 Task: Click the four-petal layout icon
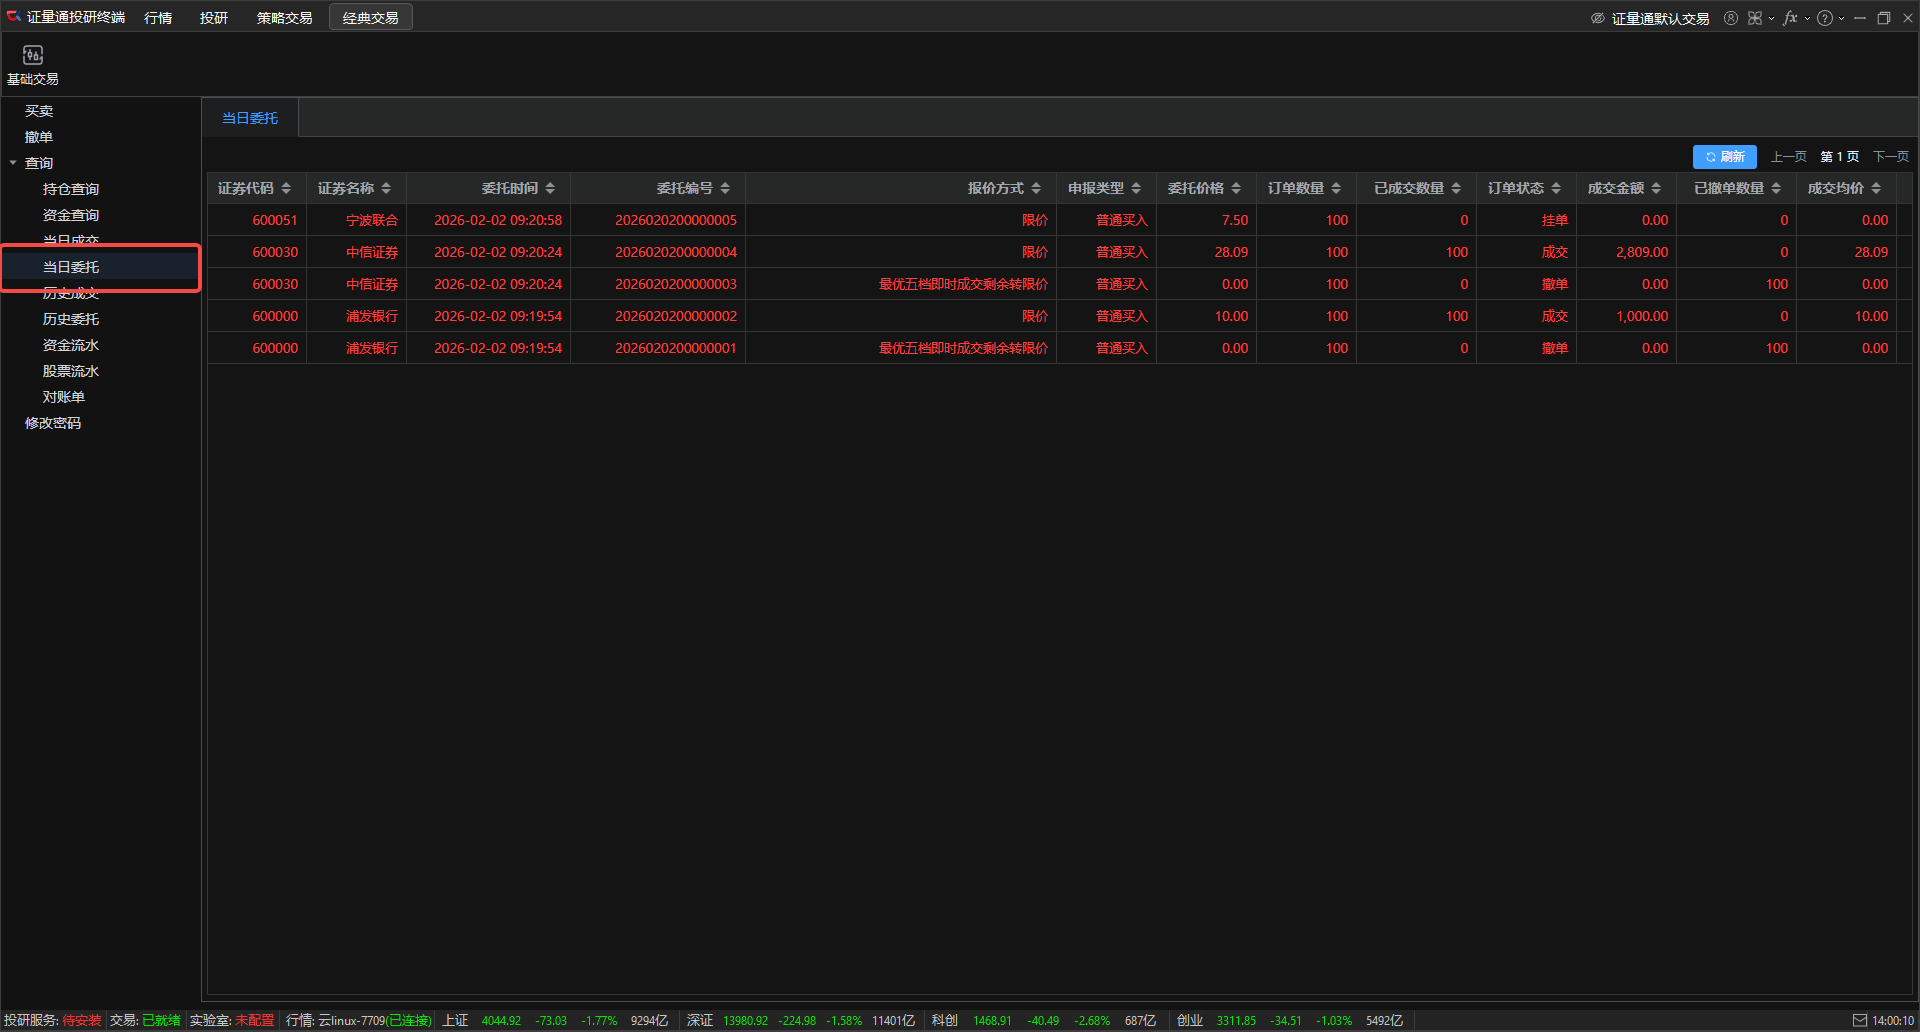1755,18
